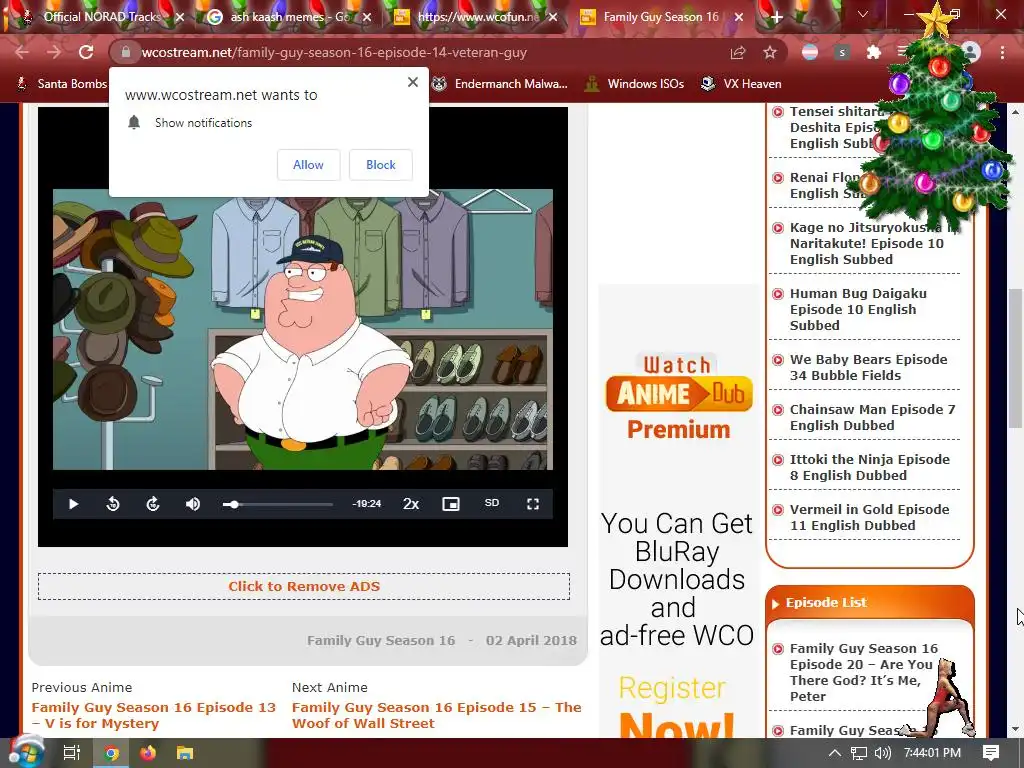Open Ittoki the Ninja Episode 8 link
Screen dimensions: 1024x768
pyautogui.click(x=870, y=468)
